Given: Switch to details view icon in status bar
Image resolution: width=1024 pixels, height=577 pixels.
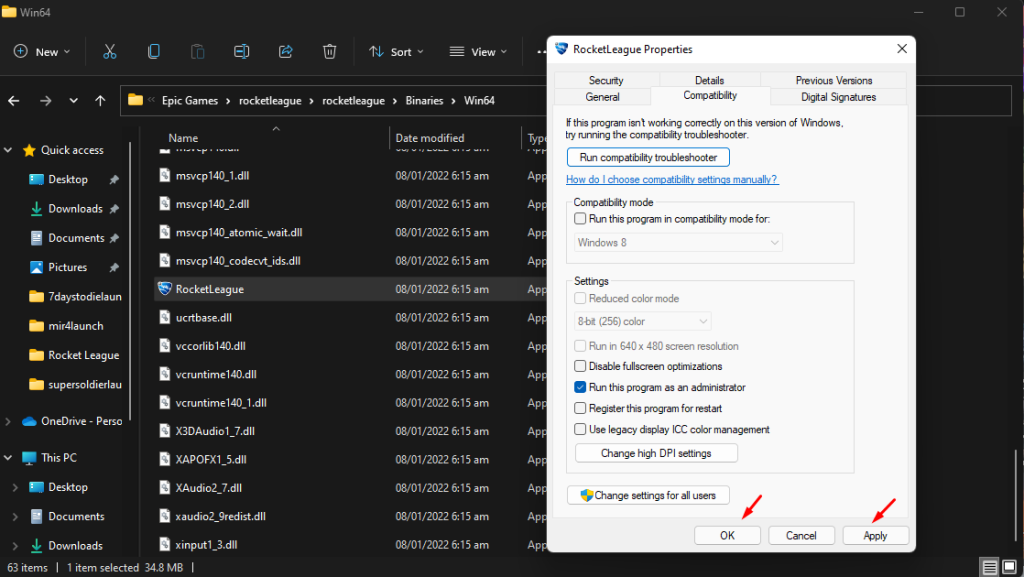Looking at the screenshot, I should point(989,567).
